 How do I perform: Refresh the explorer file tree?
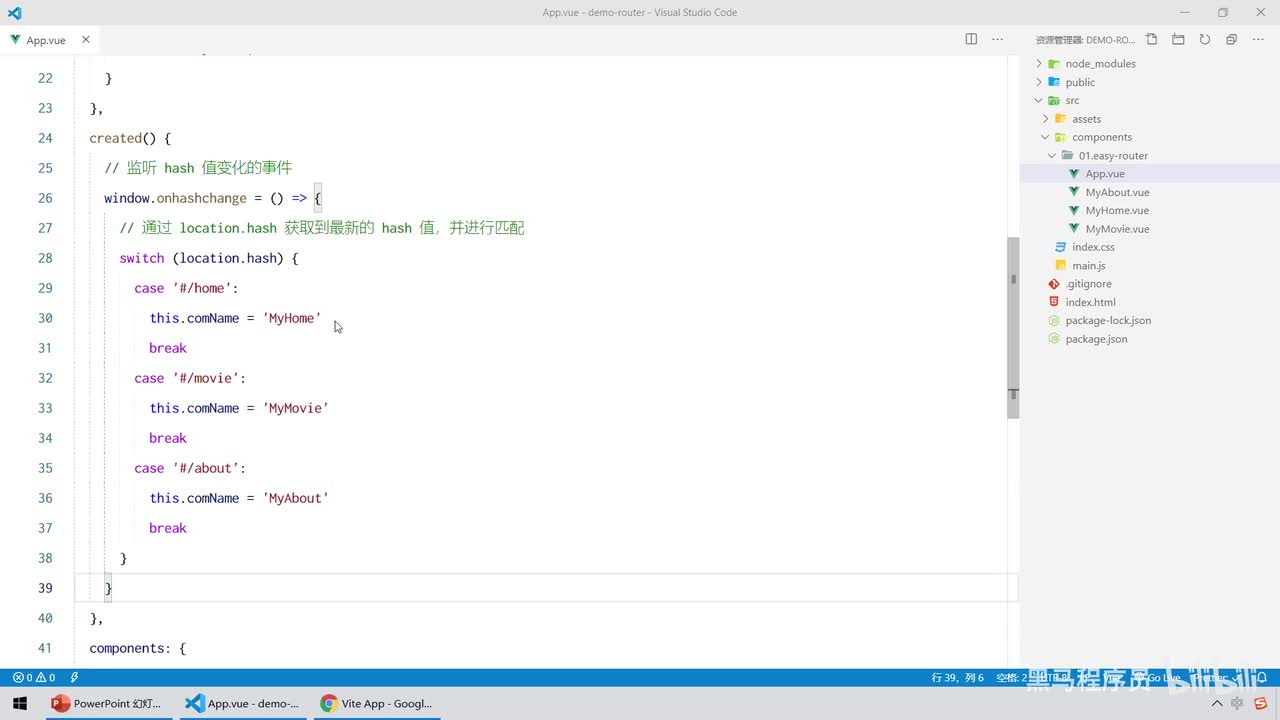[x=1205, y=39]
